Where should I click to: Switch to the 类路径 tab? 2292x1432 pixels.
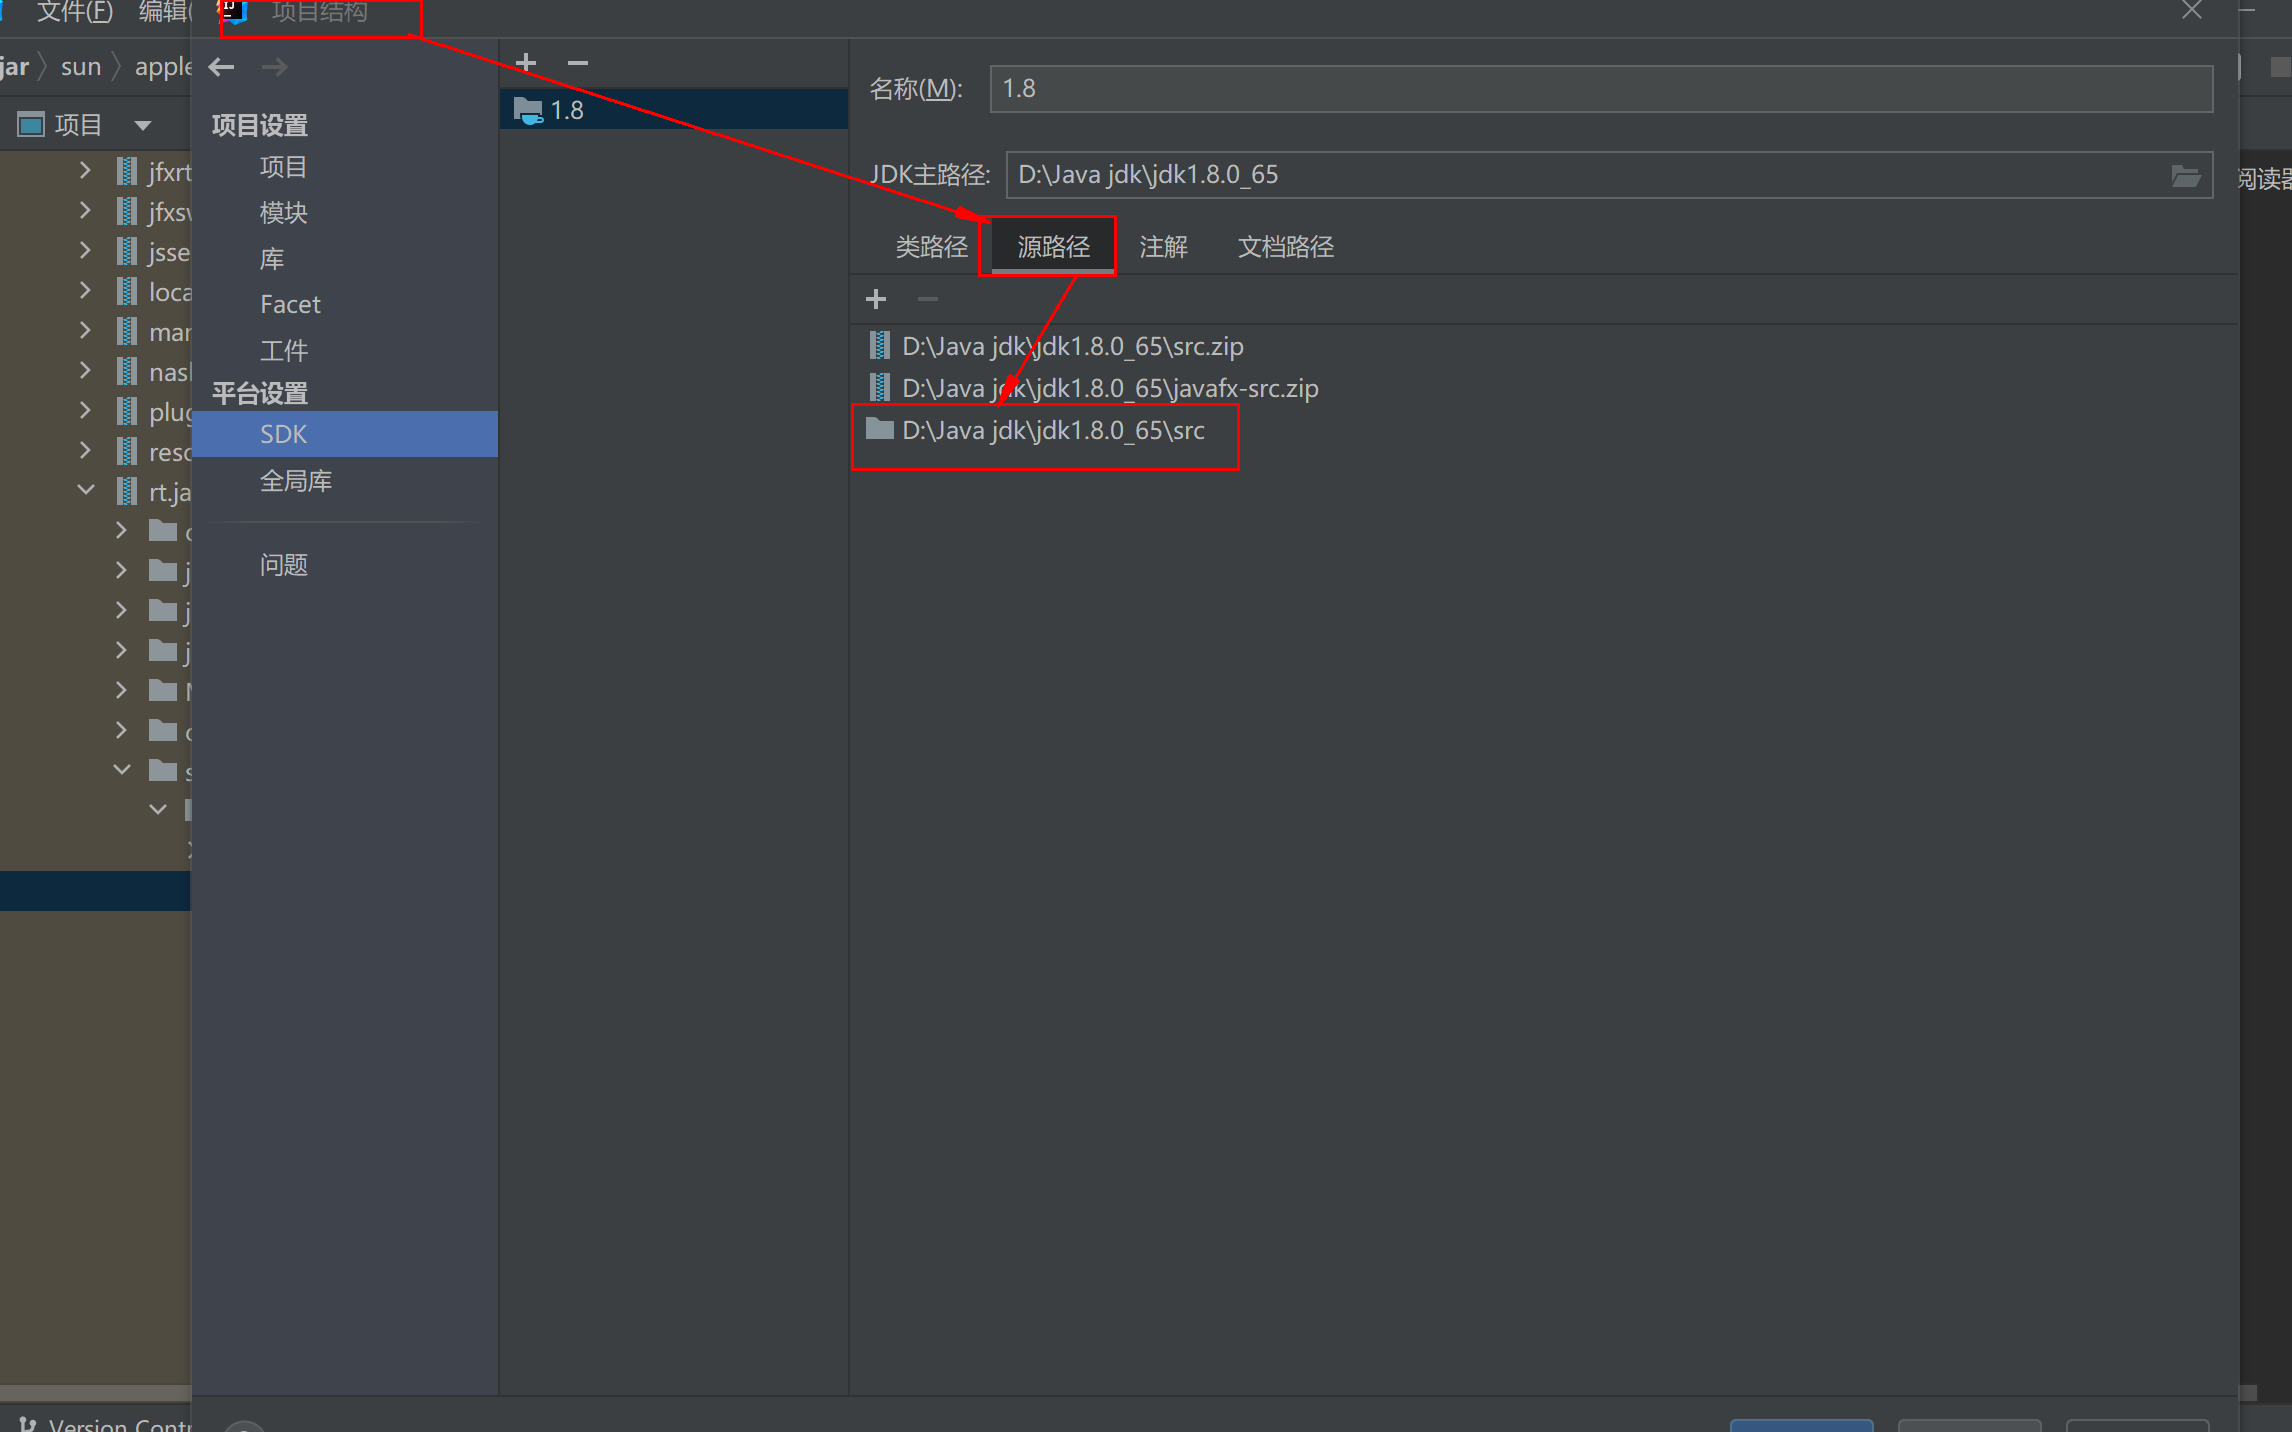pyautogui.click(x=931, y=247)
